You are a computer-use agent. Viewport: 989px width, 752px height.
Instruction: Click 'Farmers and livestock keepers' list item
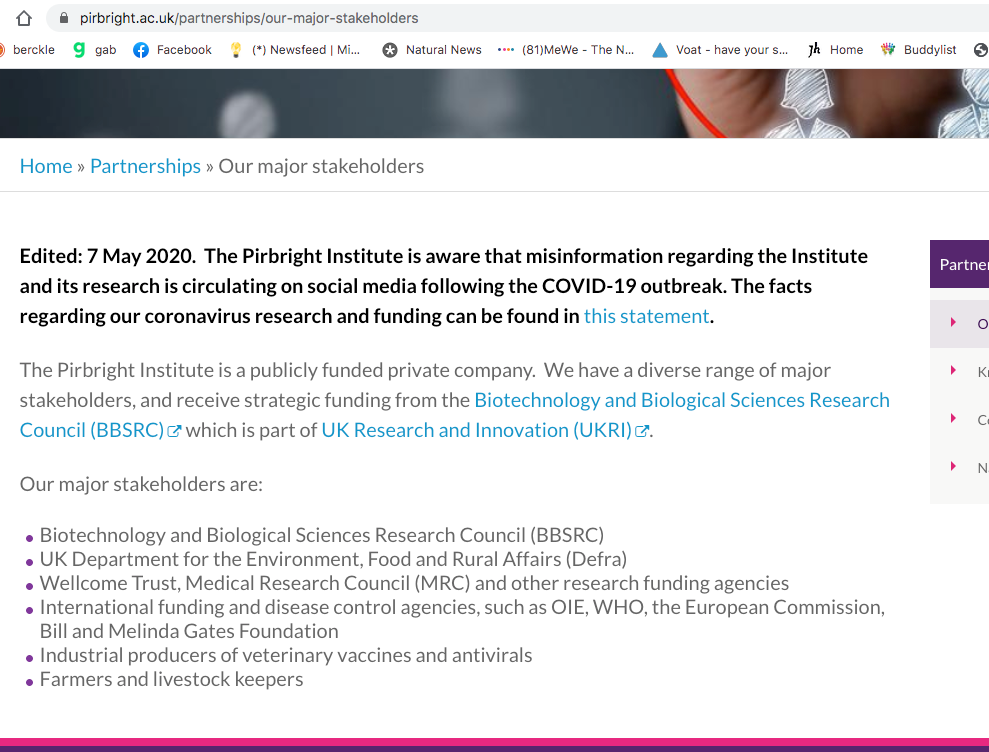tap(172, 679)
